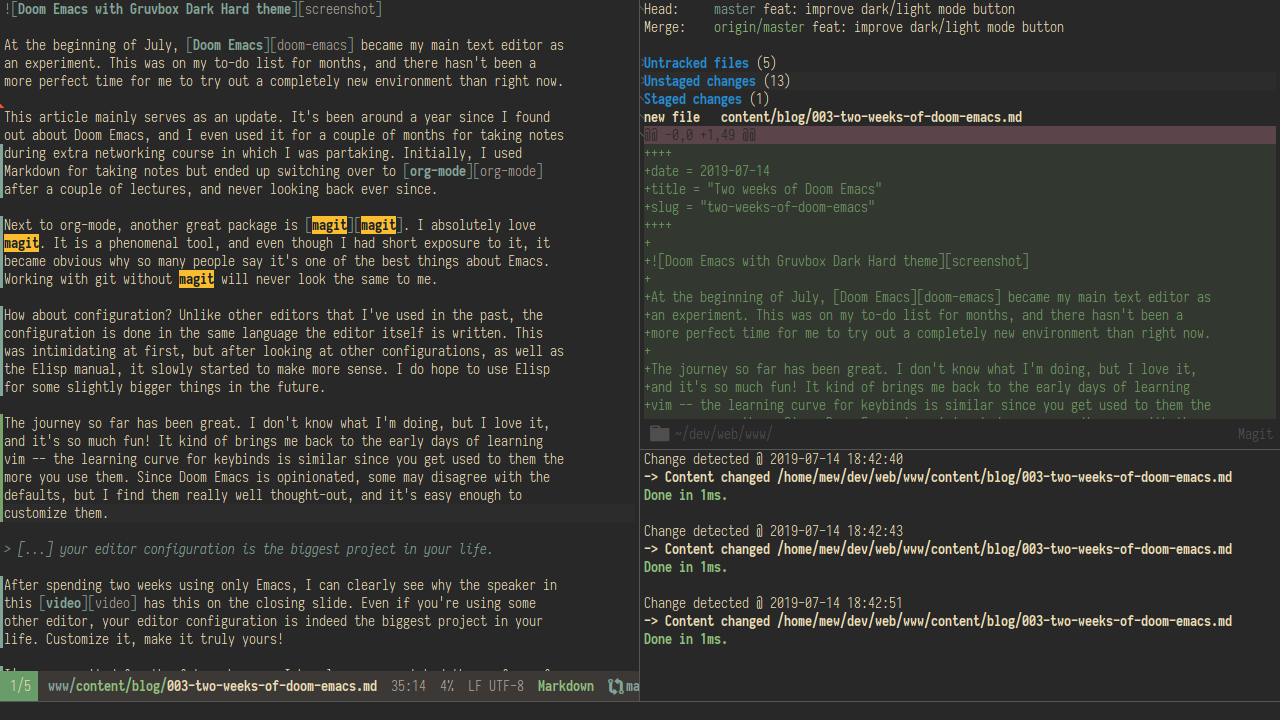
Task: Click the folder icon in the Magit modeline
Action: 659,434
